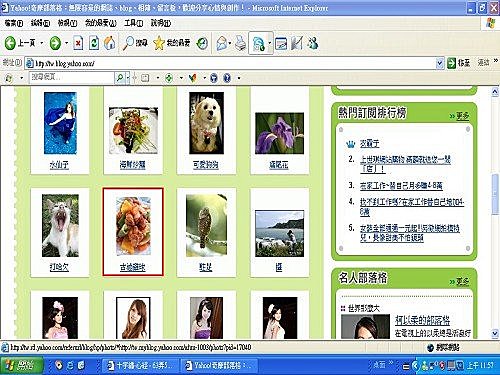Click the Mail envelope toolbar icon
The height and width of the screenshot is (375, 500).
222,43
